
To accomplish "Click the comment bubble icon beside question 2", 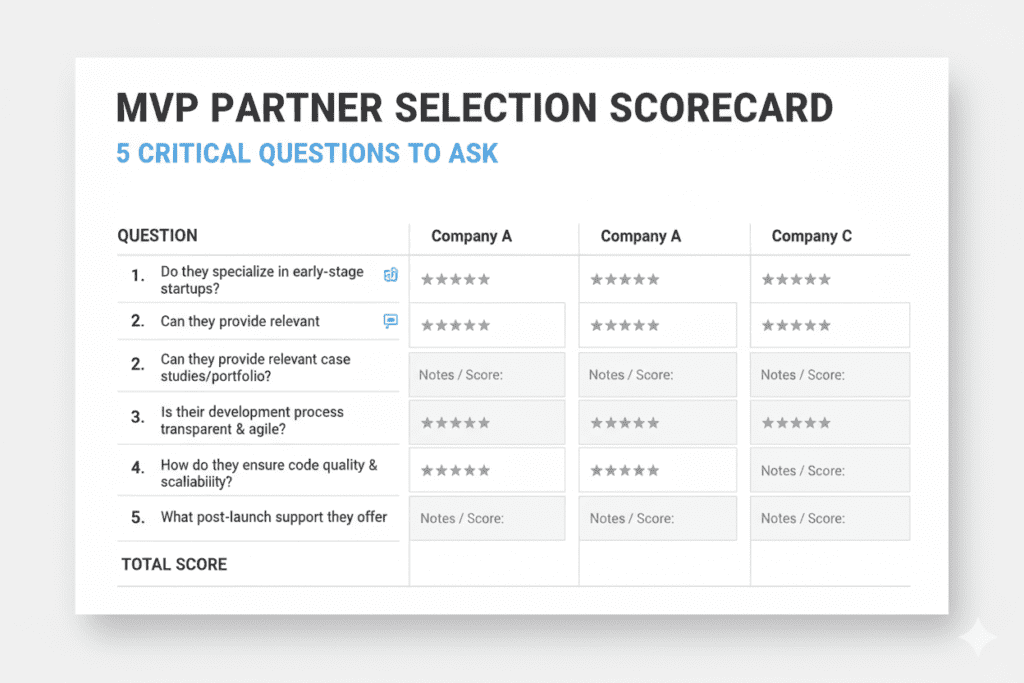I will click(x=391, y=322).
